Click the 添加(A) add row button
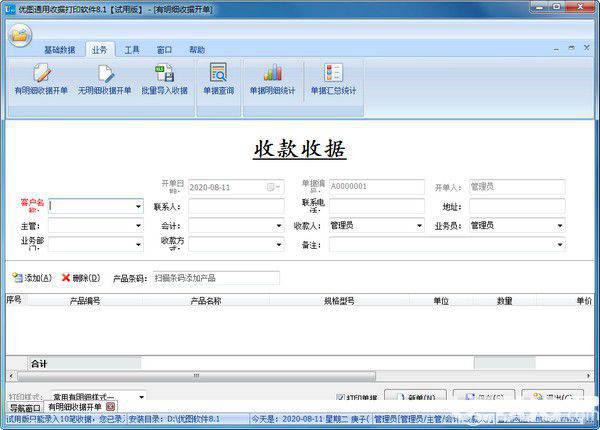Viewport: 600px width, 430px height. pyautogui.click(x=32, y=278)
